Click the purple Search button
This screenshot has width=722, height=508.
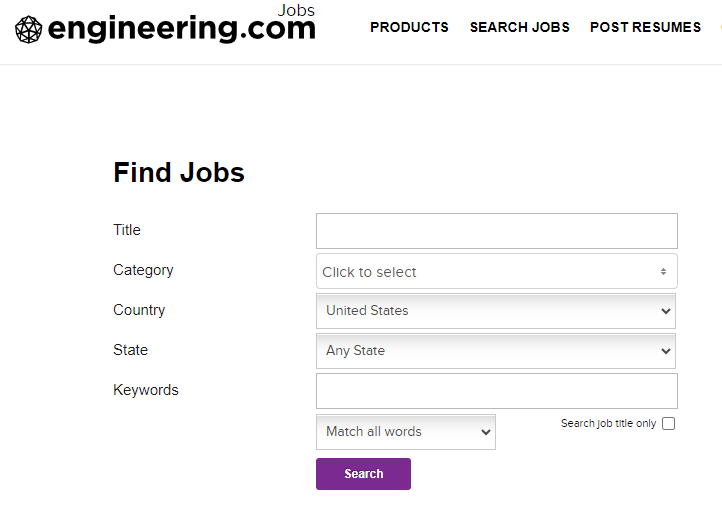[363, 474]
